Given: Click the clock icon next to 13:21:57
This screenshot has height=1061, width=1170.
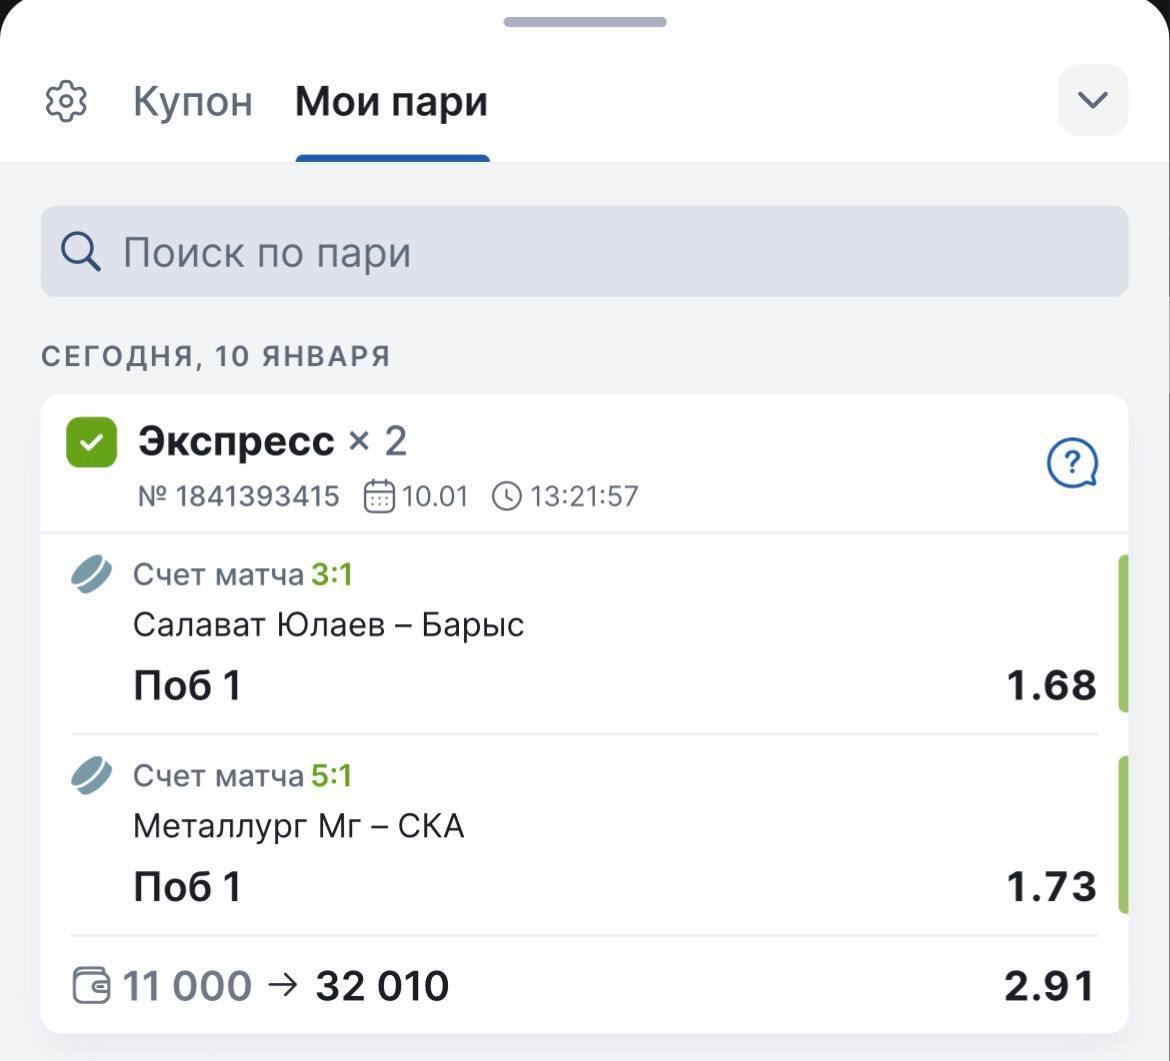Looking at the screenshot, I should pos(507,496).
